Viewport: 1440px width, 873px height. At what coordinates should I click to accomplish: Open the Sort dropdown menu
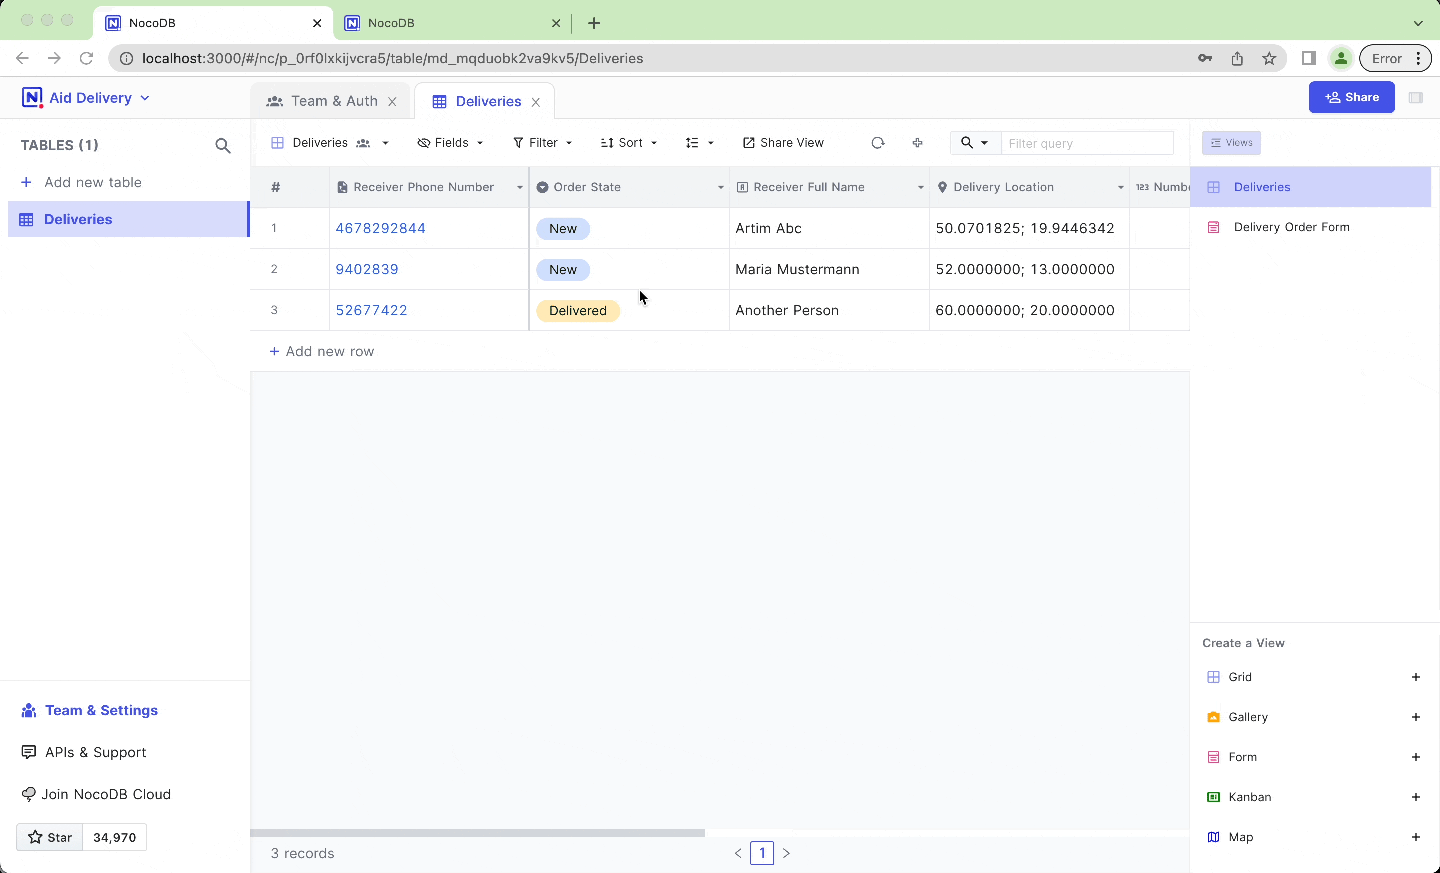click(629, 143)
